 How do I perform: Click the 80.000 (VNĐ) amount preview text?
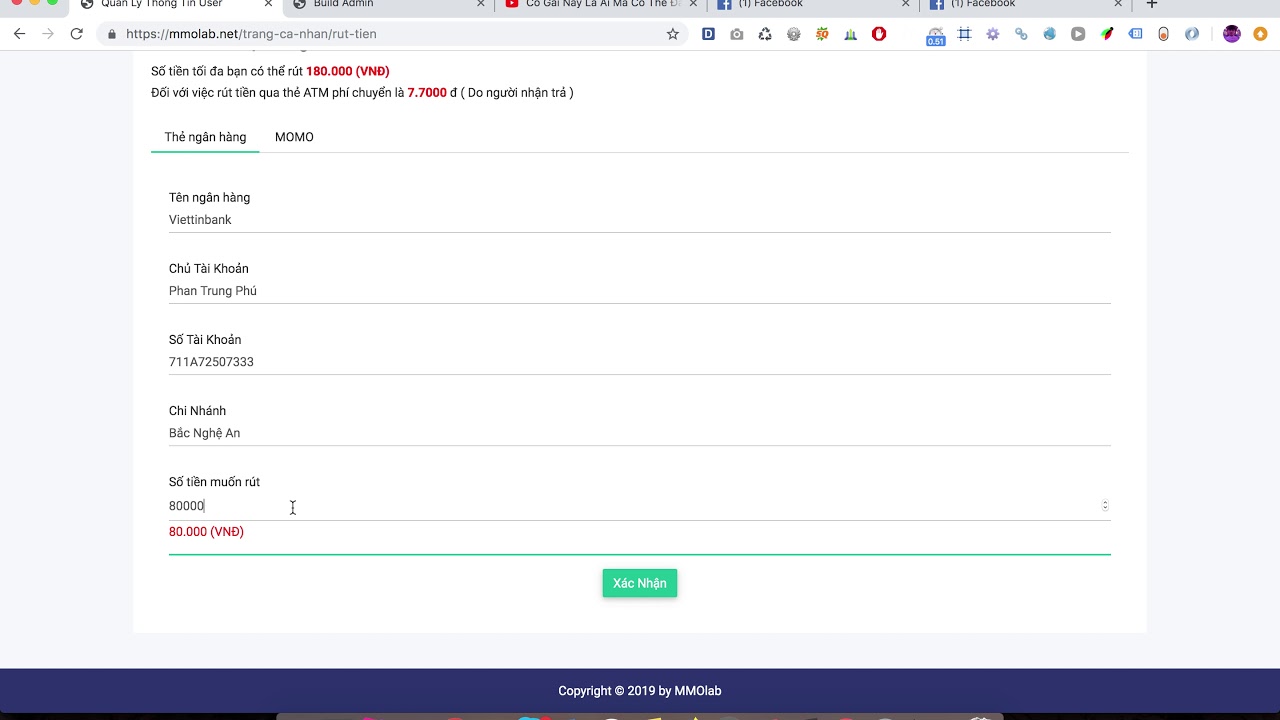[x=206, y=532]
